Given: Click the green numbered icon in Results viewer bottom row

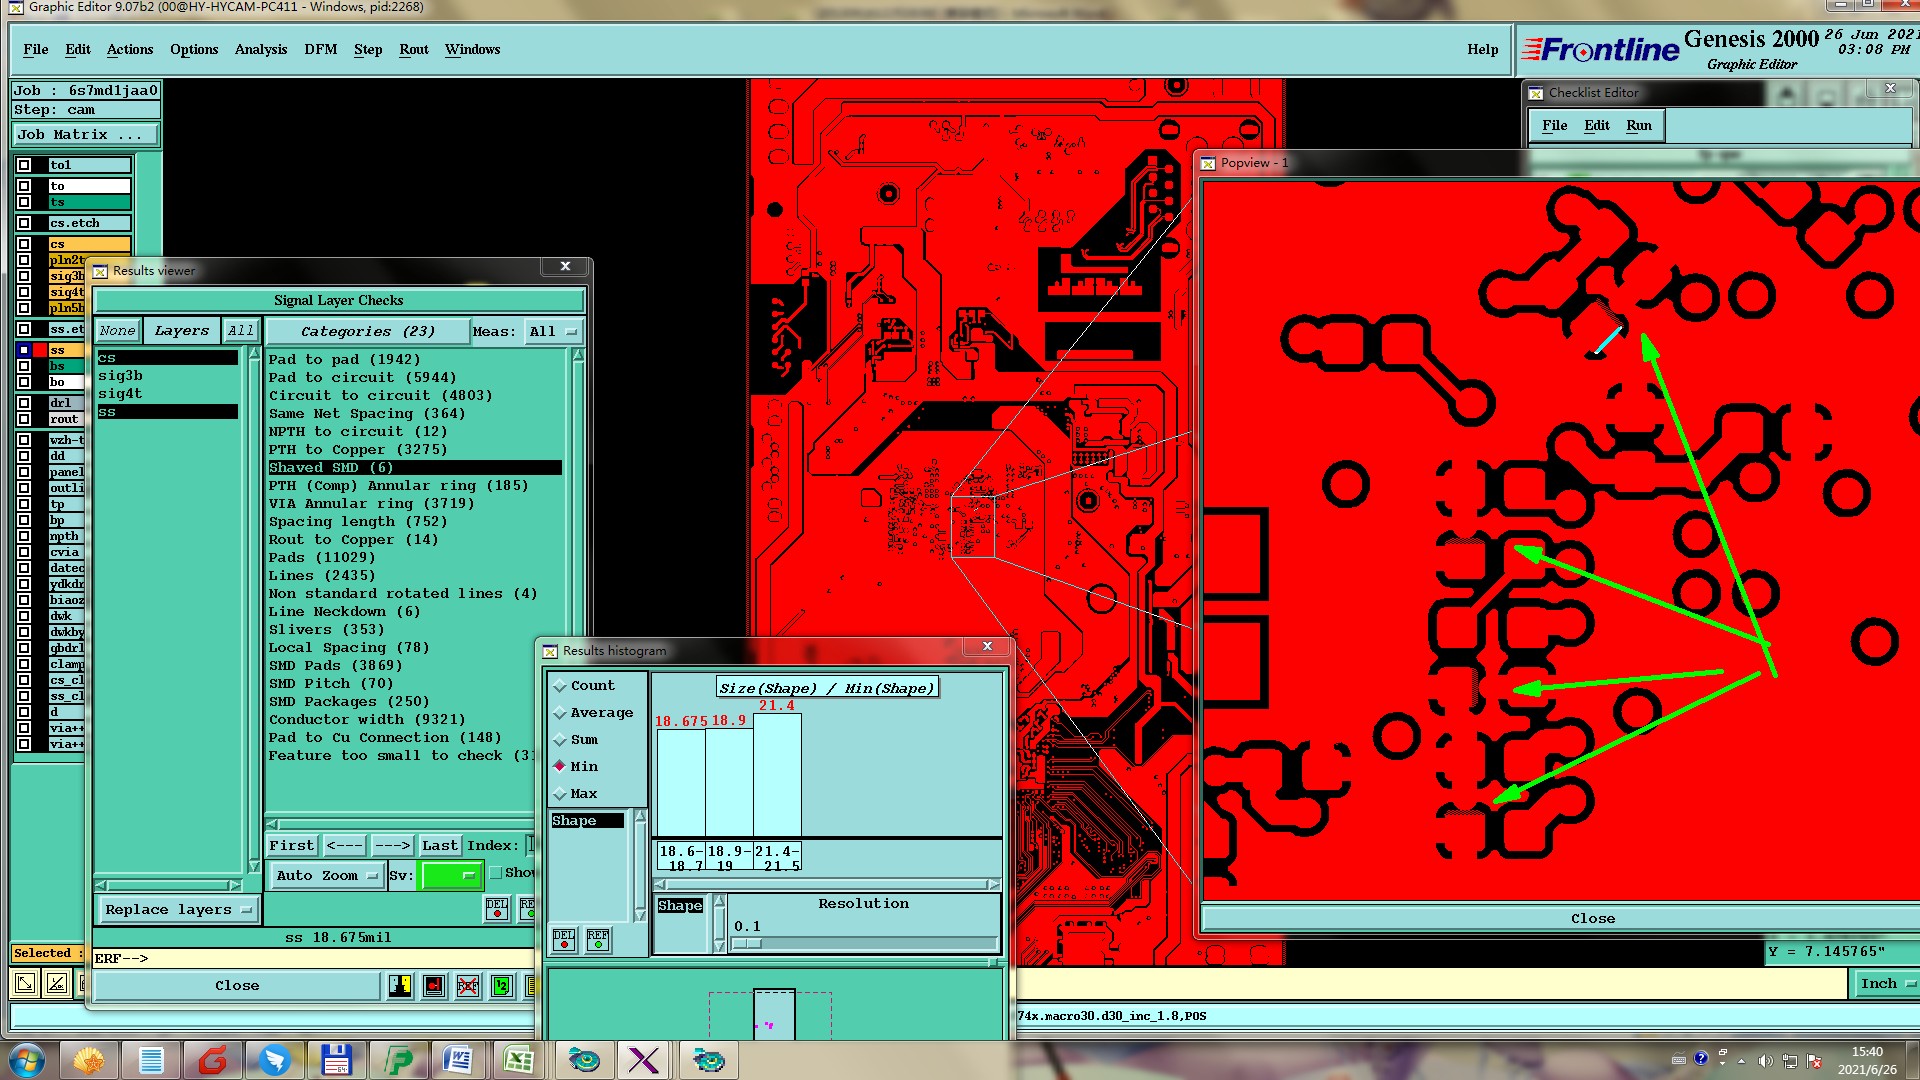Looking at the screenshot, I should click(502, 986).
